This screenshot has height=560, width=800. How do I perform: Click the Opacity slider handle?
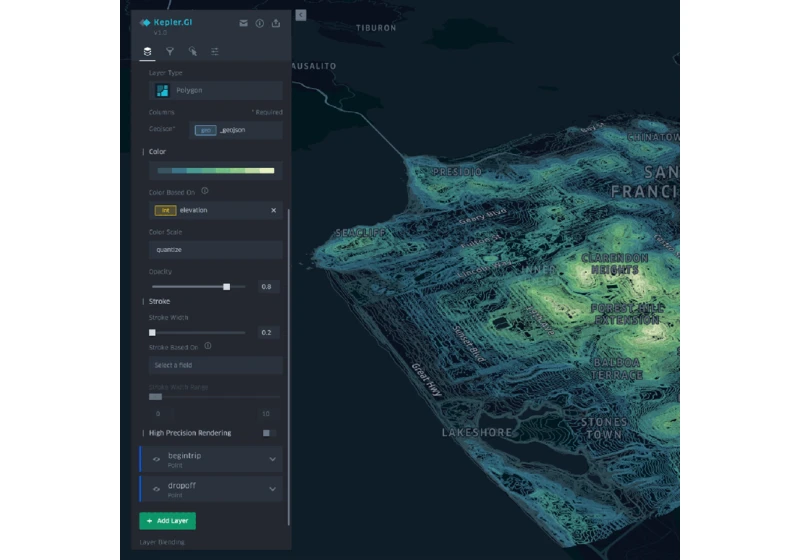(x=227, y=287)
